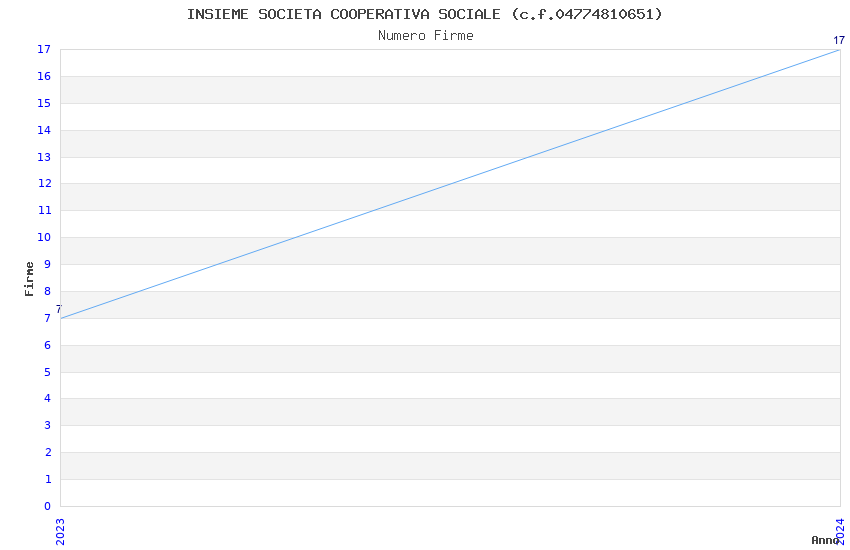Click the x-axis title 'Anno'
The image size is (850, 550).
[825, 540]
